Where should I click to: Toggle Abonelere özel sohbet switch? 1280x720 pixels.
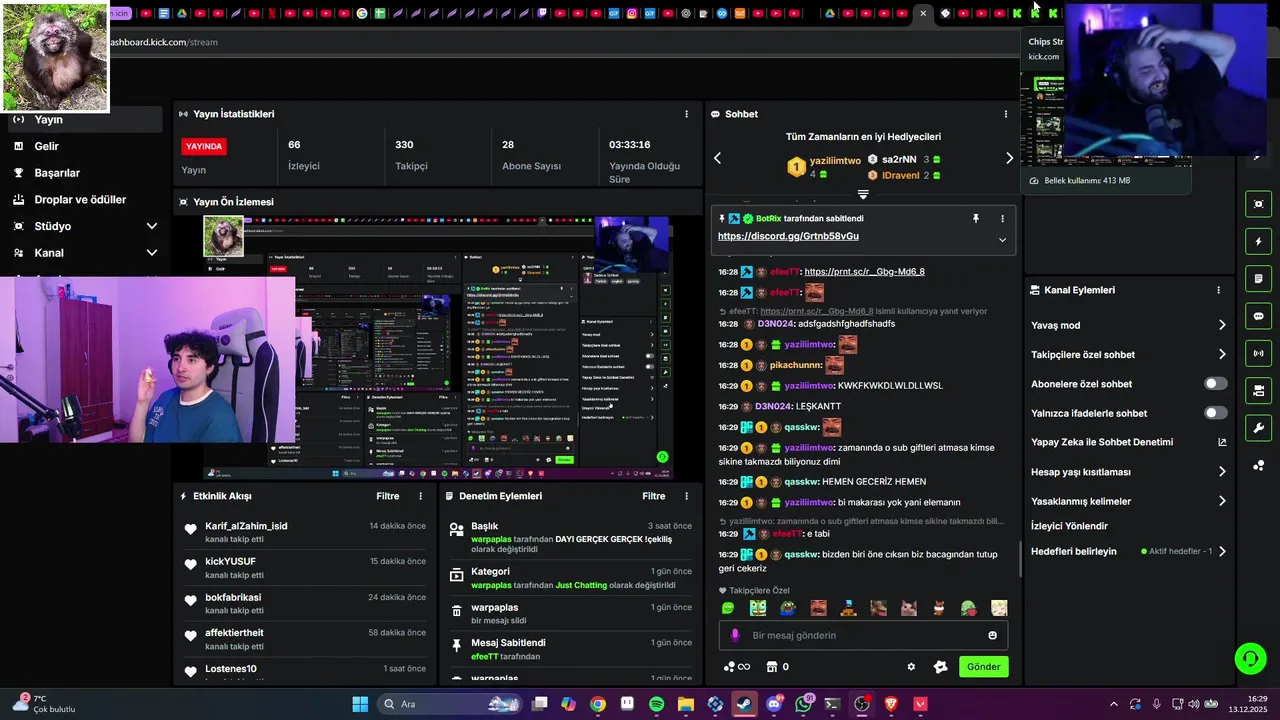pos(1216,384)
